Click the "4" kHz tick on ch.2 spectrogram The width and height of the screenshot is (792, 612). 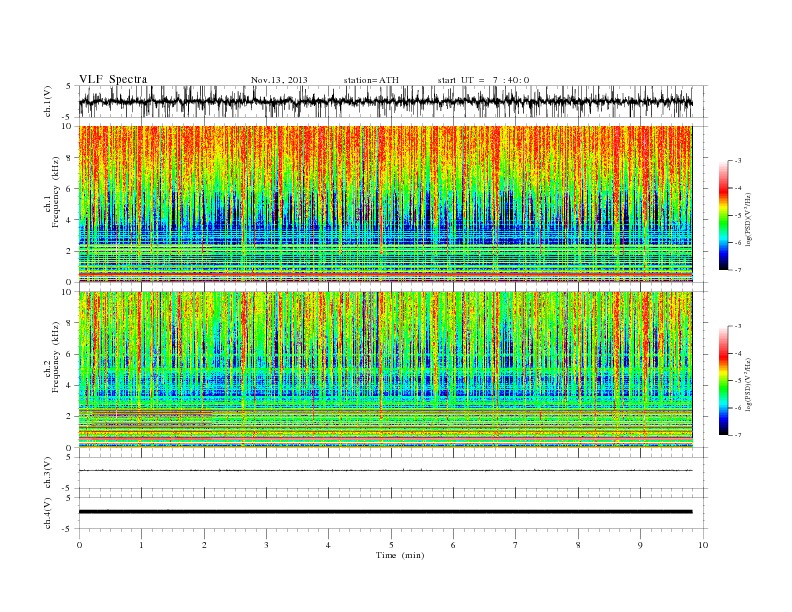pos(69,386)
